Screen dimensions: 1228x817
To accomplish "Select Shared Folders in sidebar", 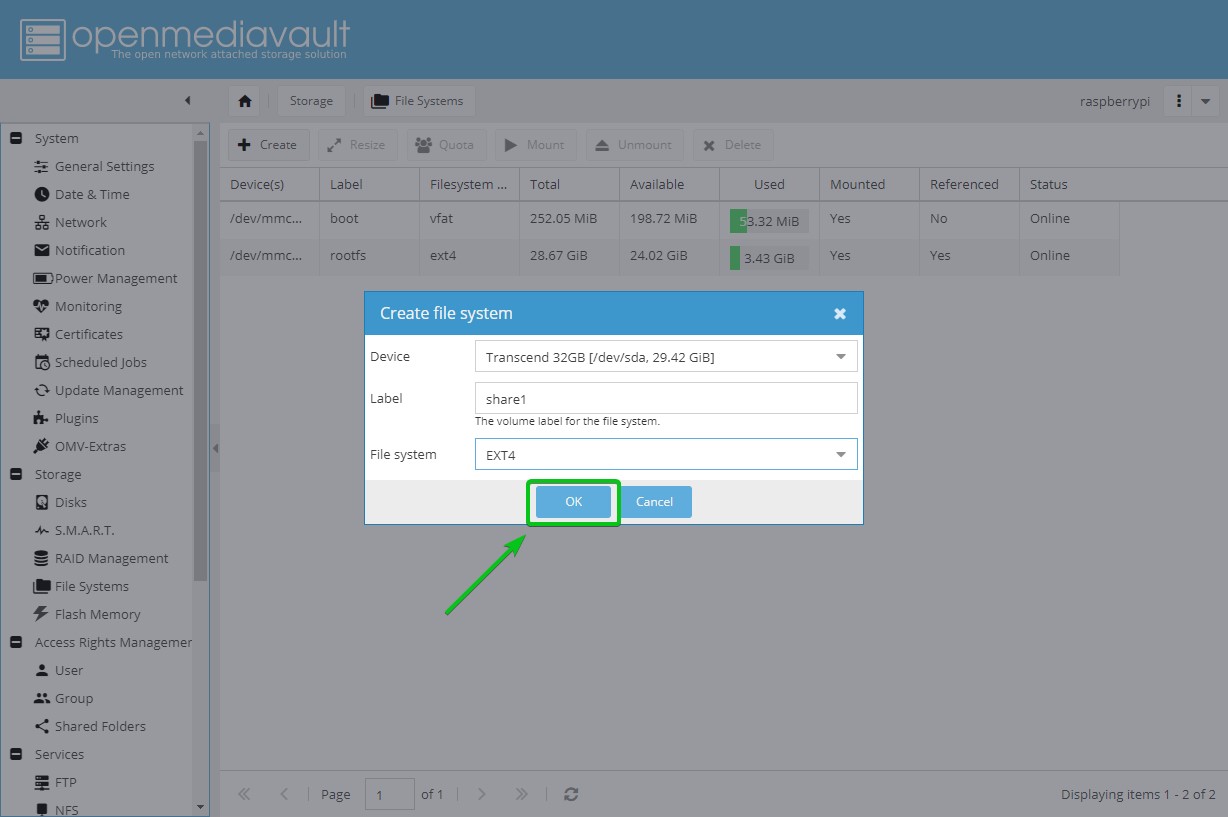I will [100, 726].
